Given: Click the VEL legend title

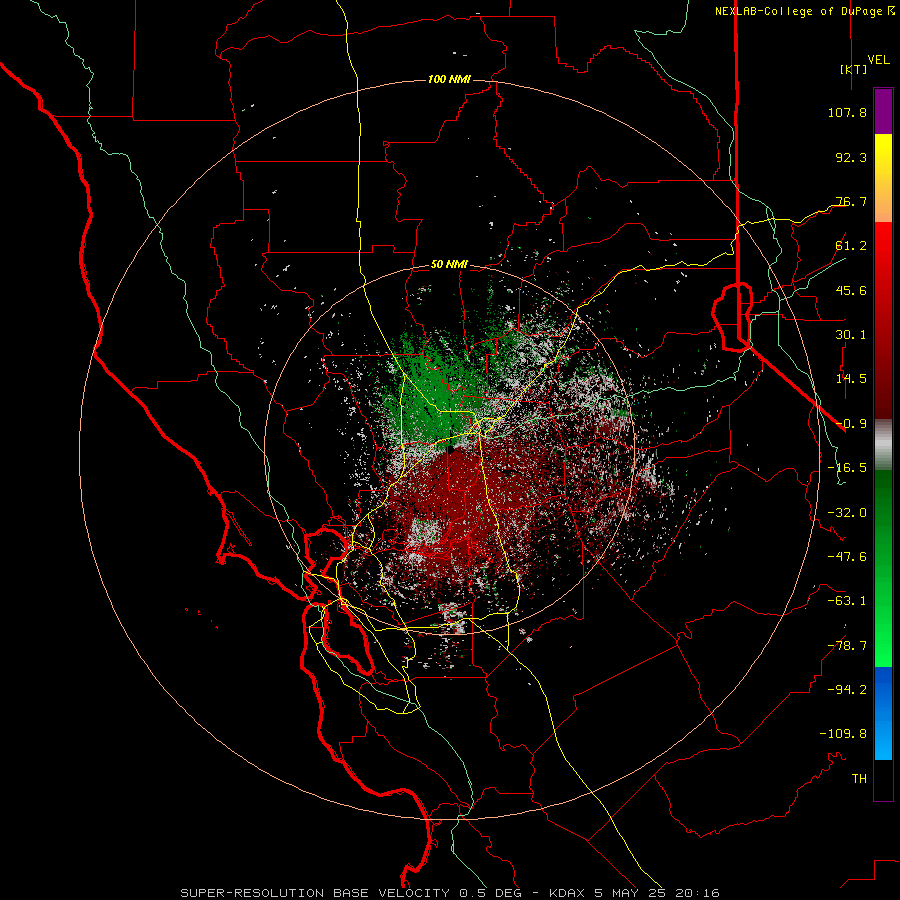Looking at the screenshot, I should pos(879,60).
